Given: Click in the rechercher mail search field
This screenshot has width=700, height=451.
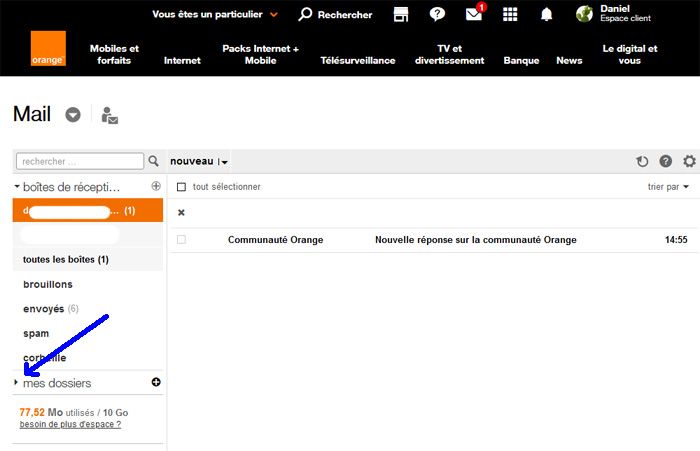Looking at the screenshot, I should 80,161.
